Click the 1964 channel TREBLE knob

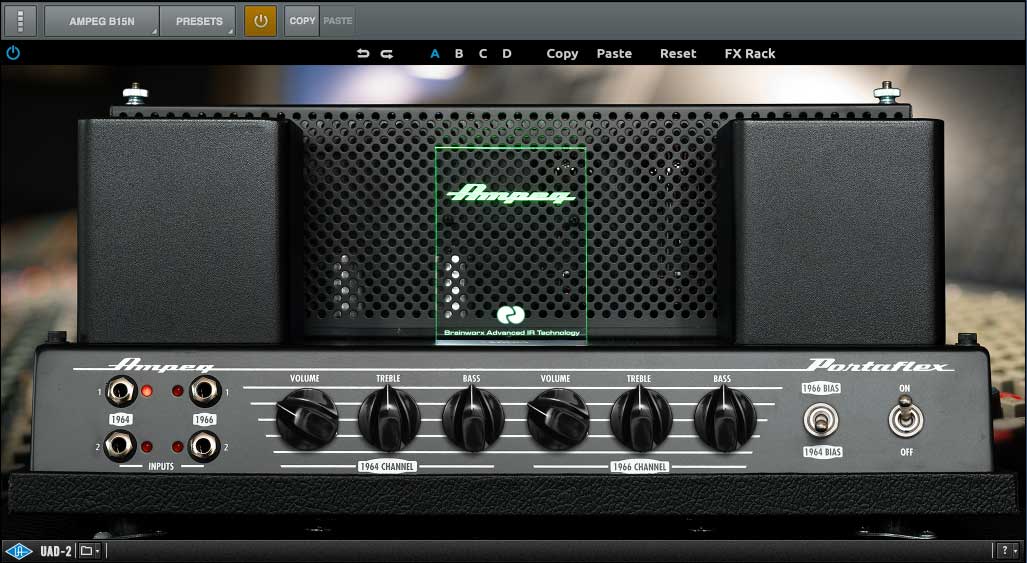pos(389,418)
